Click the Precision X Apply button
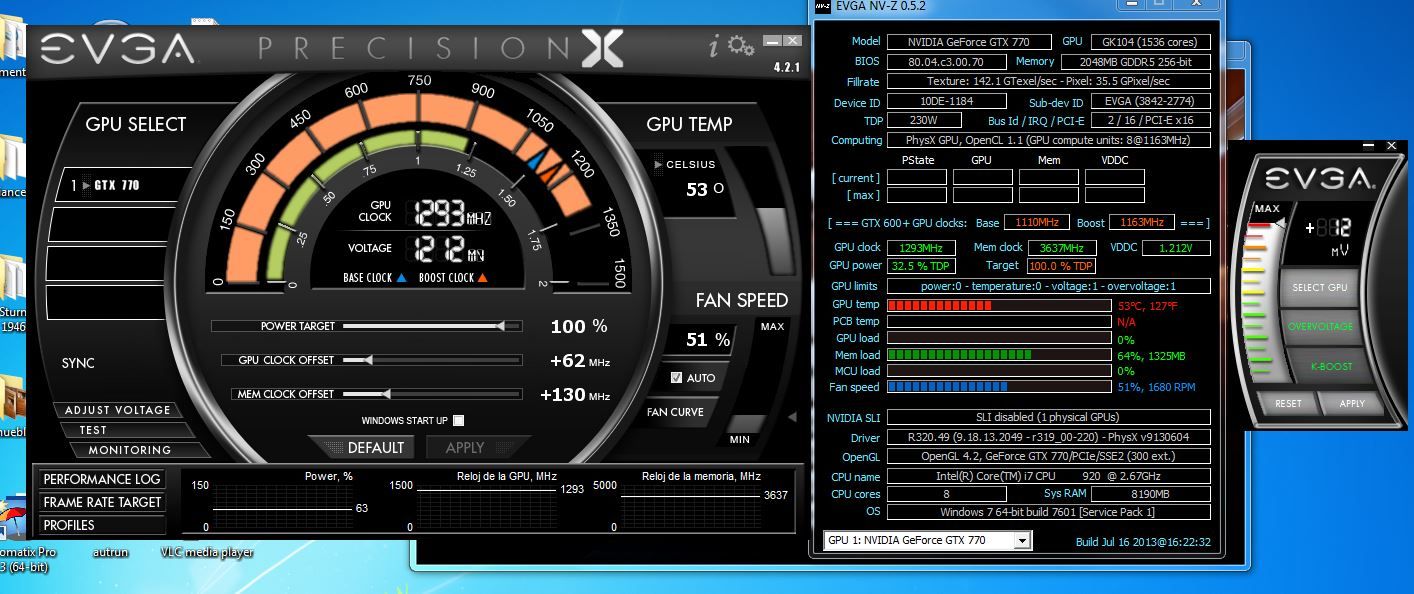 pos(464,448)
